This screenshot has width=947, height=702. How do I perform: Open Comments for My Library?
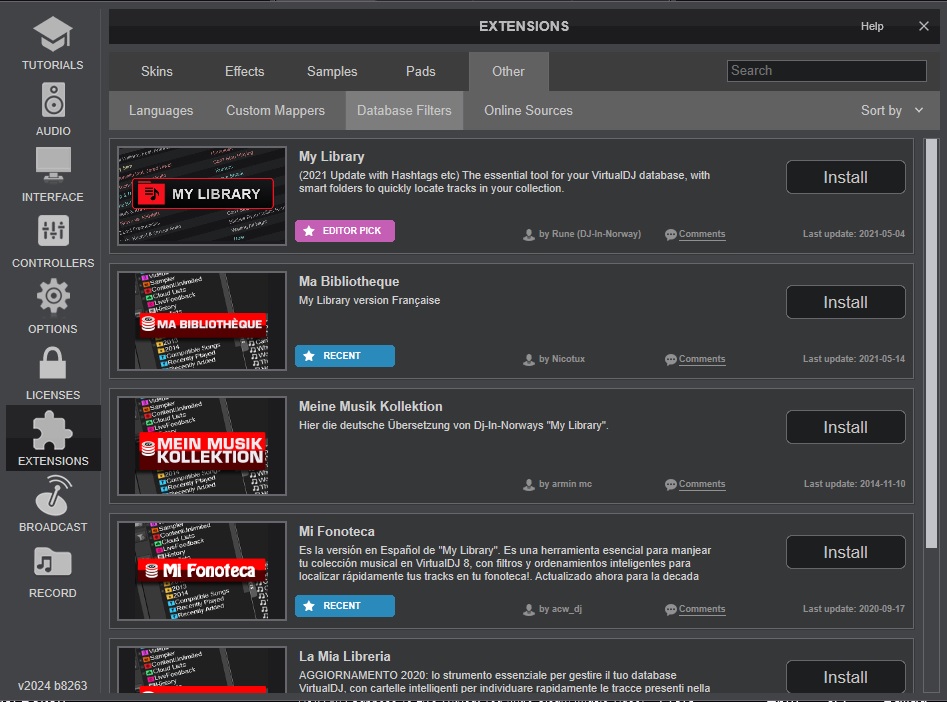[x=702, y=234]
